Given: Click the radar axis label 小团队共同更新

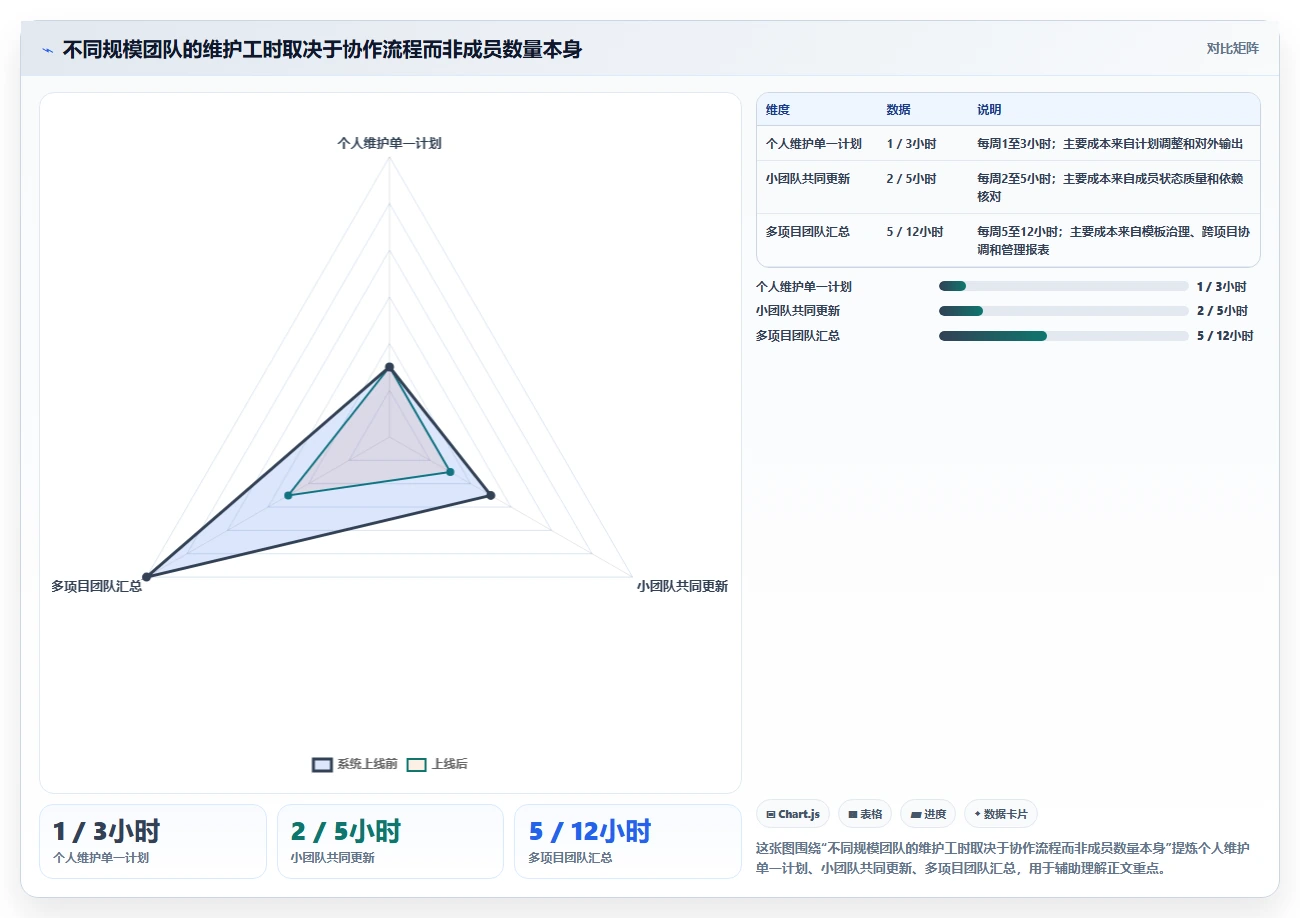Looking at the screenshot, I should pos(682,586).
